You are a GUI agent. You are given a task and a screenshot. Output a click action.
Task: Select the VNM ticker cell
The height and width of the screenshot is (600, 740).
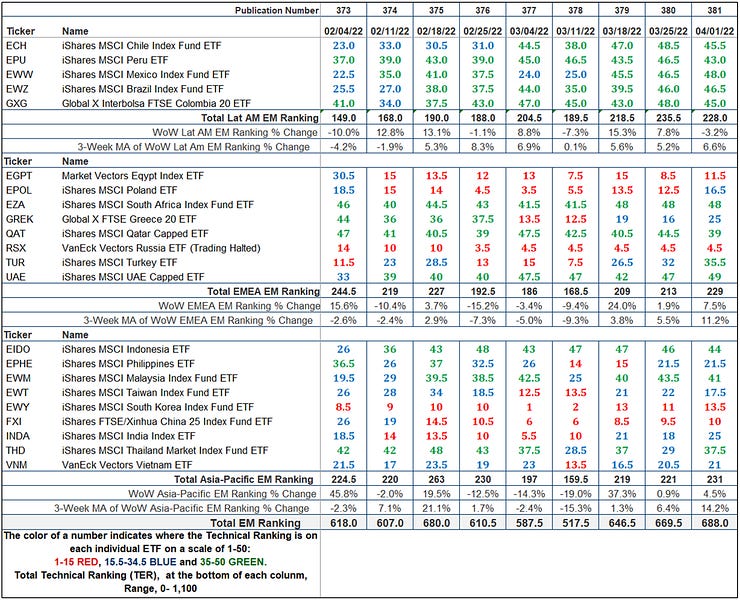pyautogui.click(x=17, y=465)
